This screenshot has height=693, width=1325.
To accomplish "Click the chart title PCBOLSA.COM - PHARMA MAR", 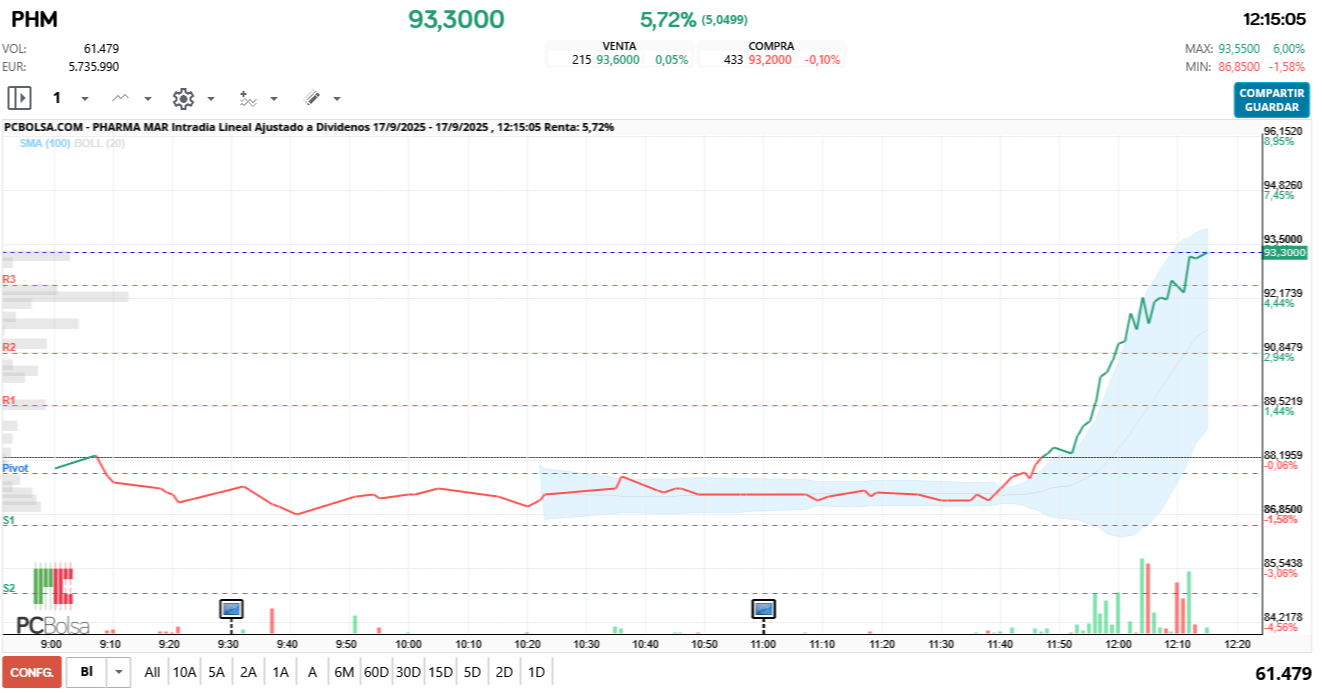I will click(85, 127).
